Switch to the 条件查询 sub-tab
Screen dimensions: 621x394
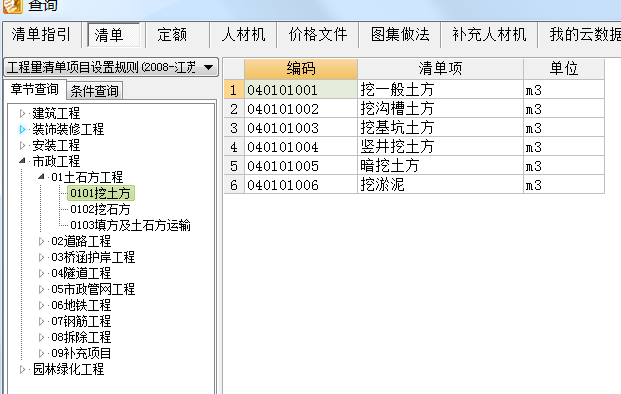click(x=95, y=91)
